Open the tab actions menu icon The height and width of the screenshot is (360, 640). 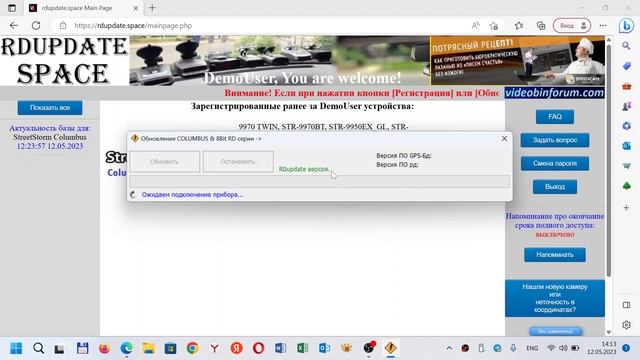[x=12, y=8]
